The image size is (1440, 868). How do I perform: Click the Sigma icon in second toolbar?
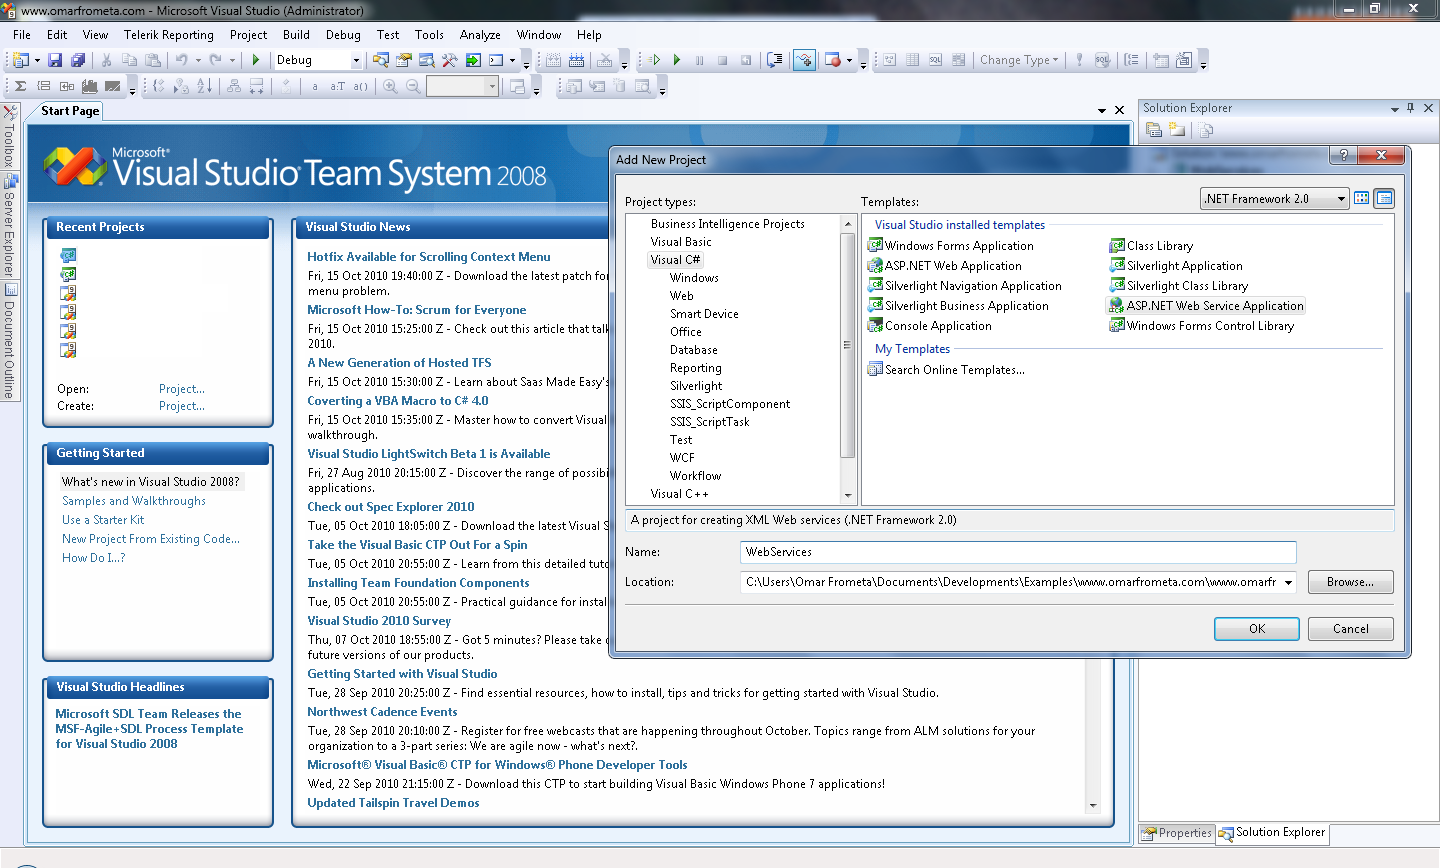tap(20, 87)
